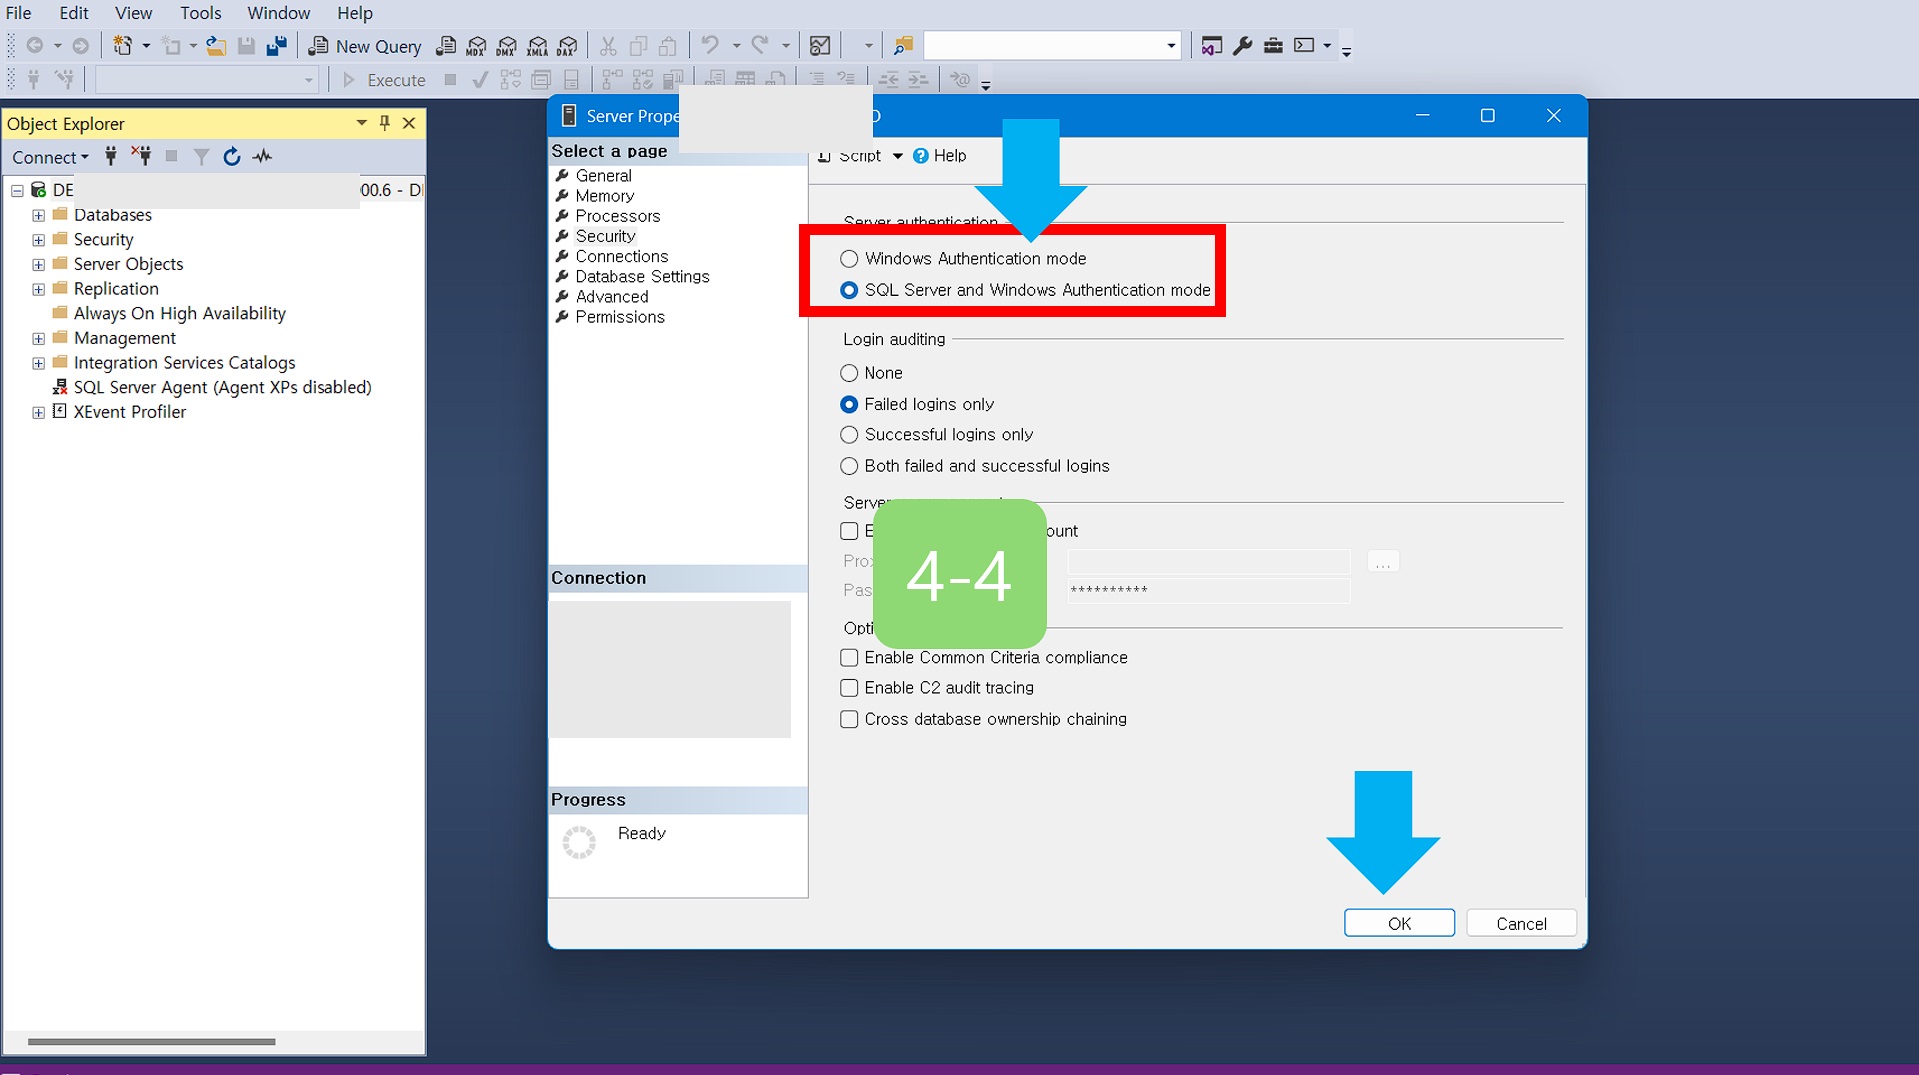Screen dimensions: 1919x1075
Task: Pin the Object Explorer panel
Action: [x=385, y=123]
